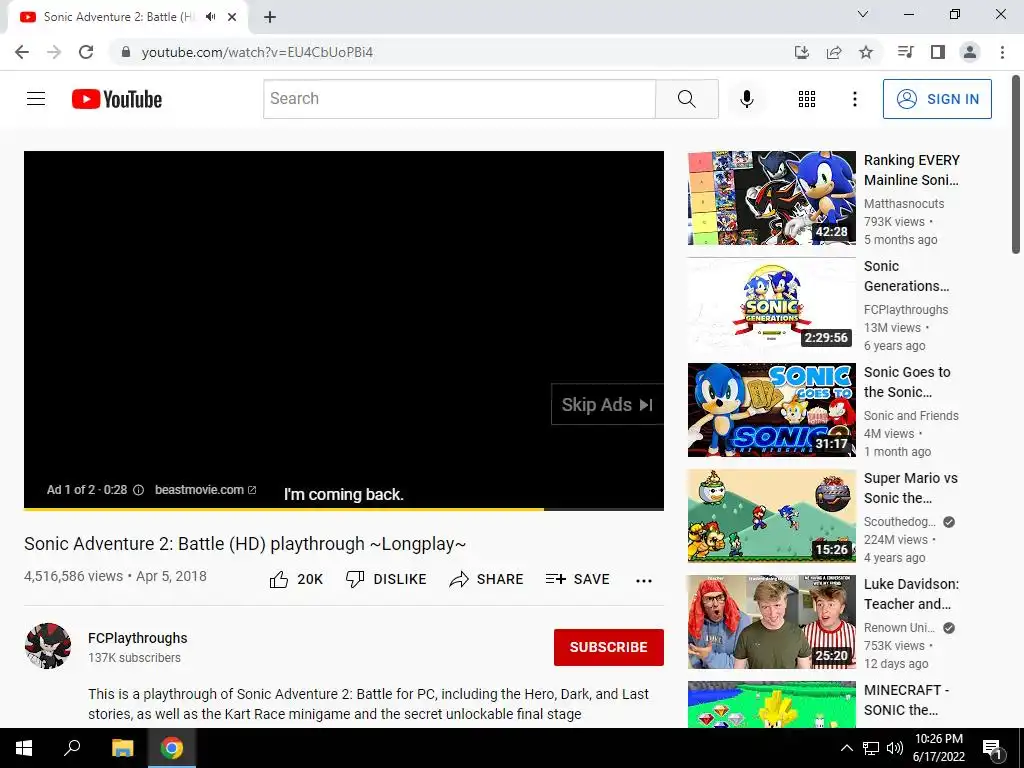
Task: Open Ranking EVERY Mainline Sonic thumbnail
Action: 771,198
